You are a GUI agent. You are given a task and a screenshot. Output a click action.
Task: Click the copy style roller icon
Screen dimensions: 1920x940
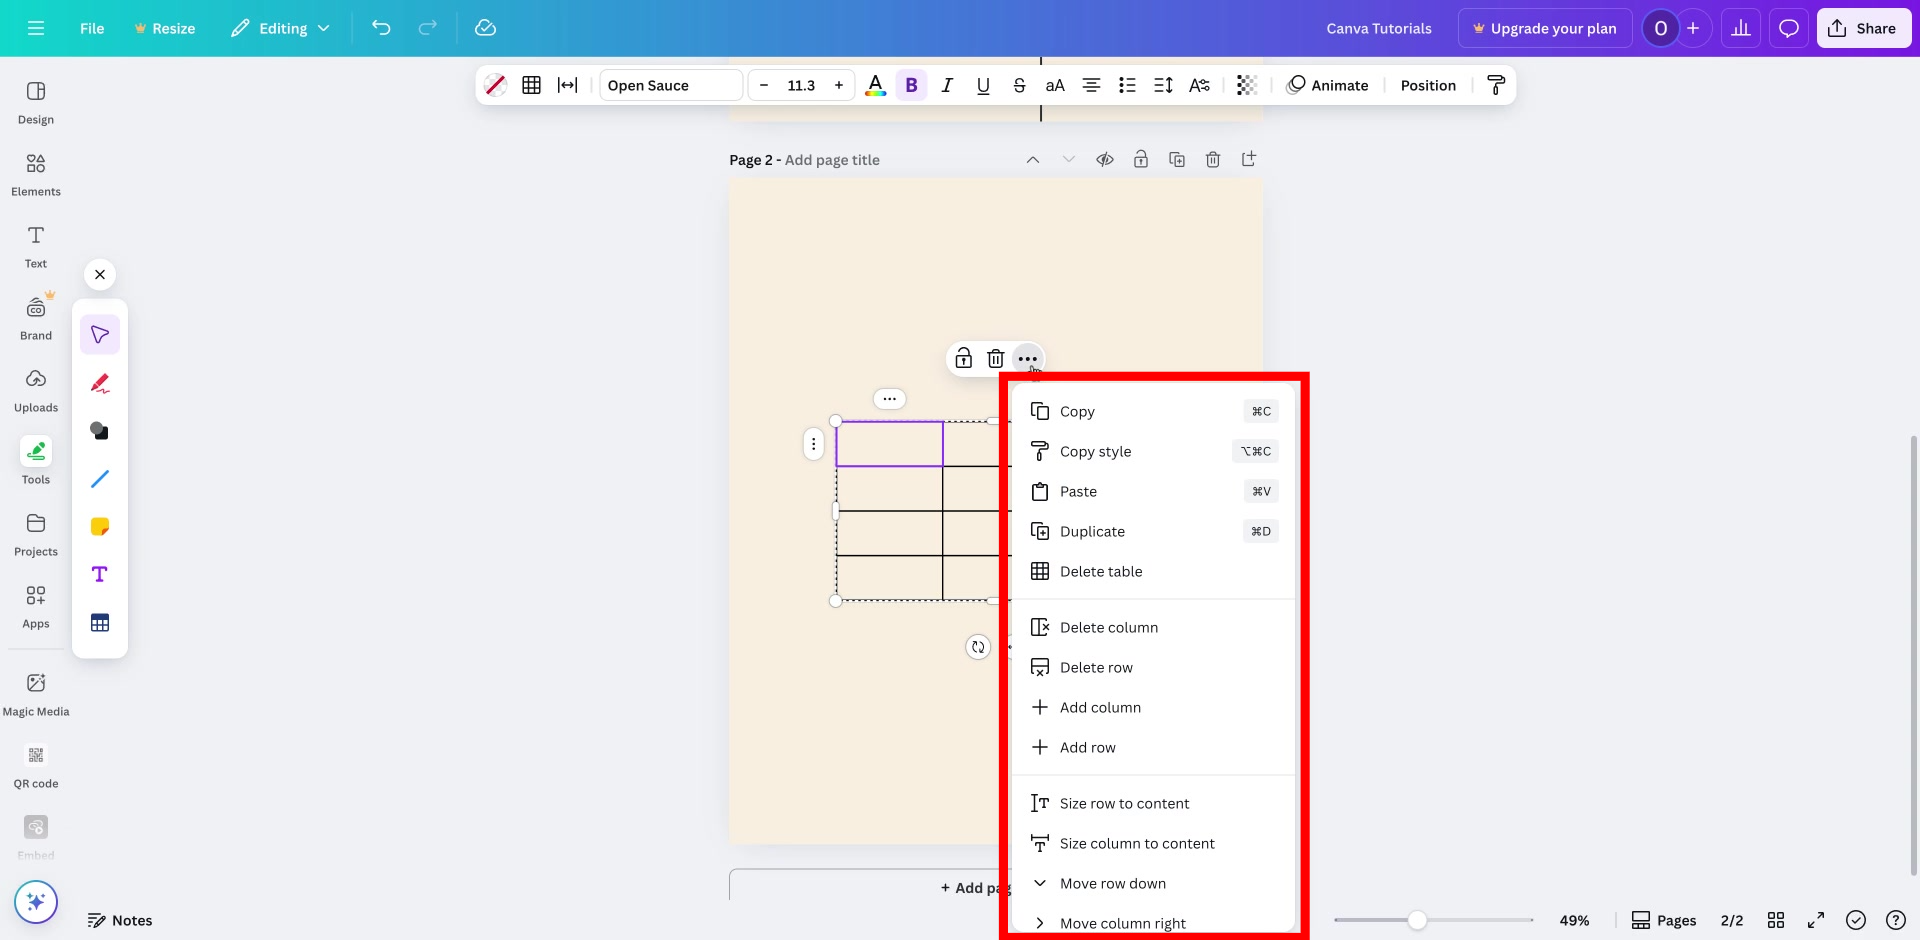[1495, 85]
